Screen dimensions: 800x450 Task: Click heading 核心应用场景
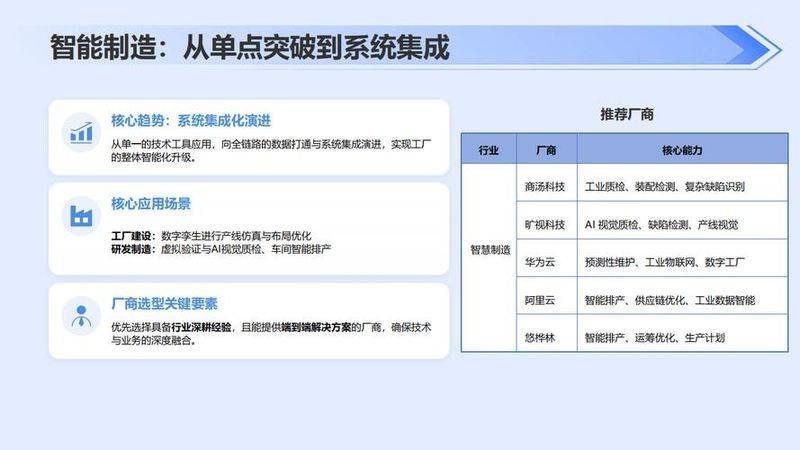(x=151, y=204)
